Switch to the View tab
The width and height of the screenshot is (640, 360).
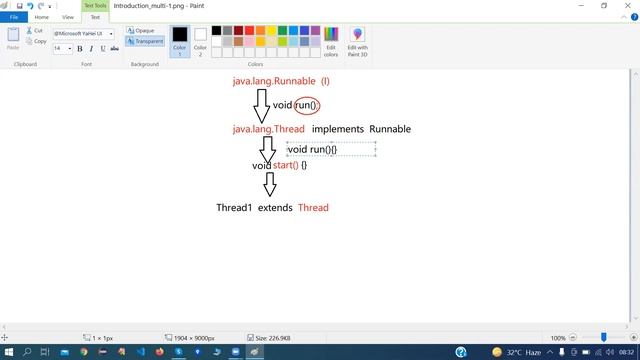[x=68, y=17]
